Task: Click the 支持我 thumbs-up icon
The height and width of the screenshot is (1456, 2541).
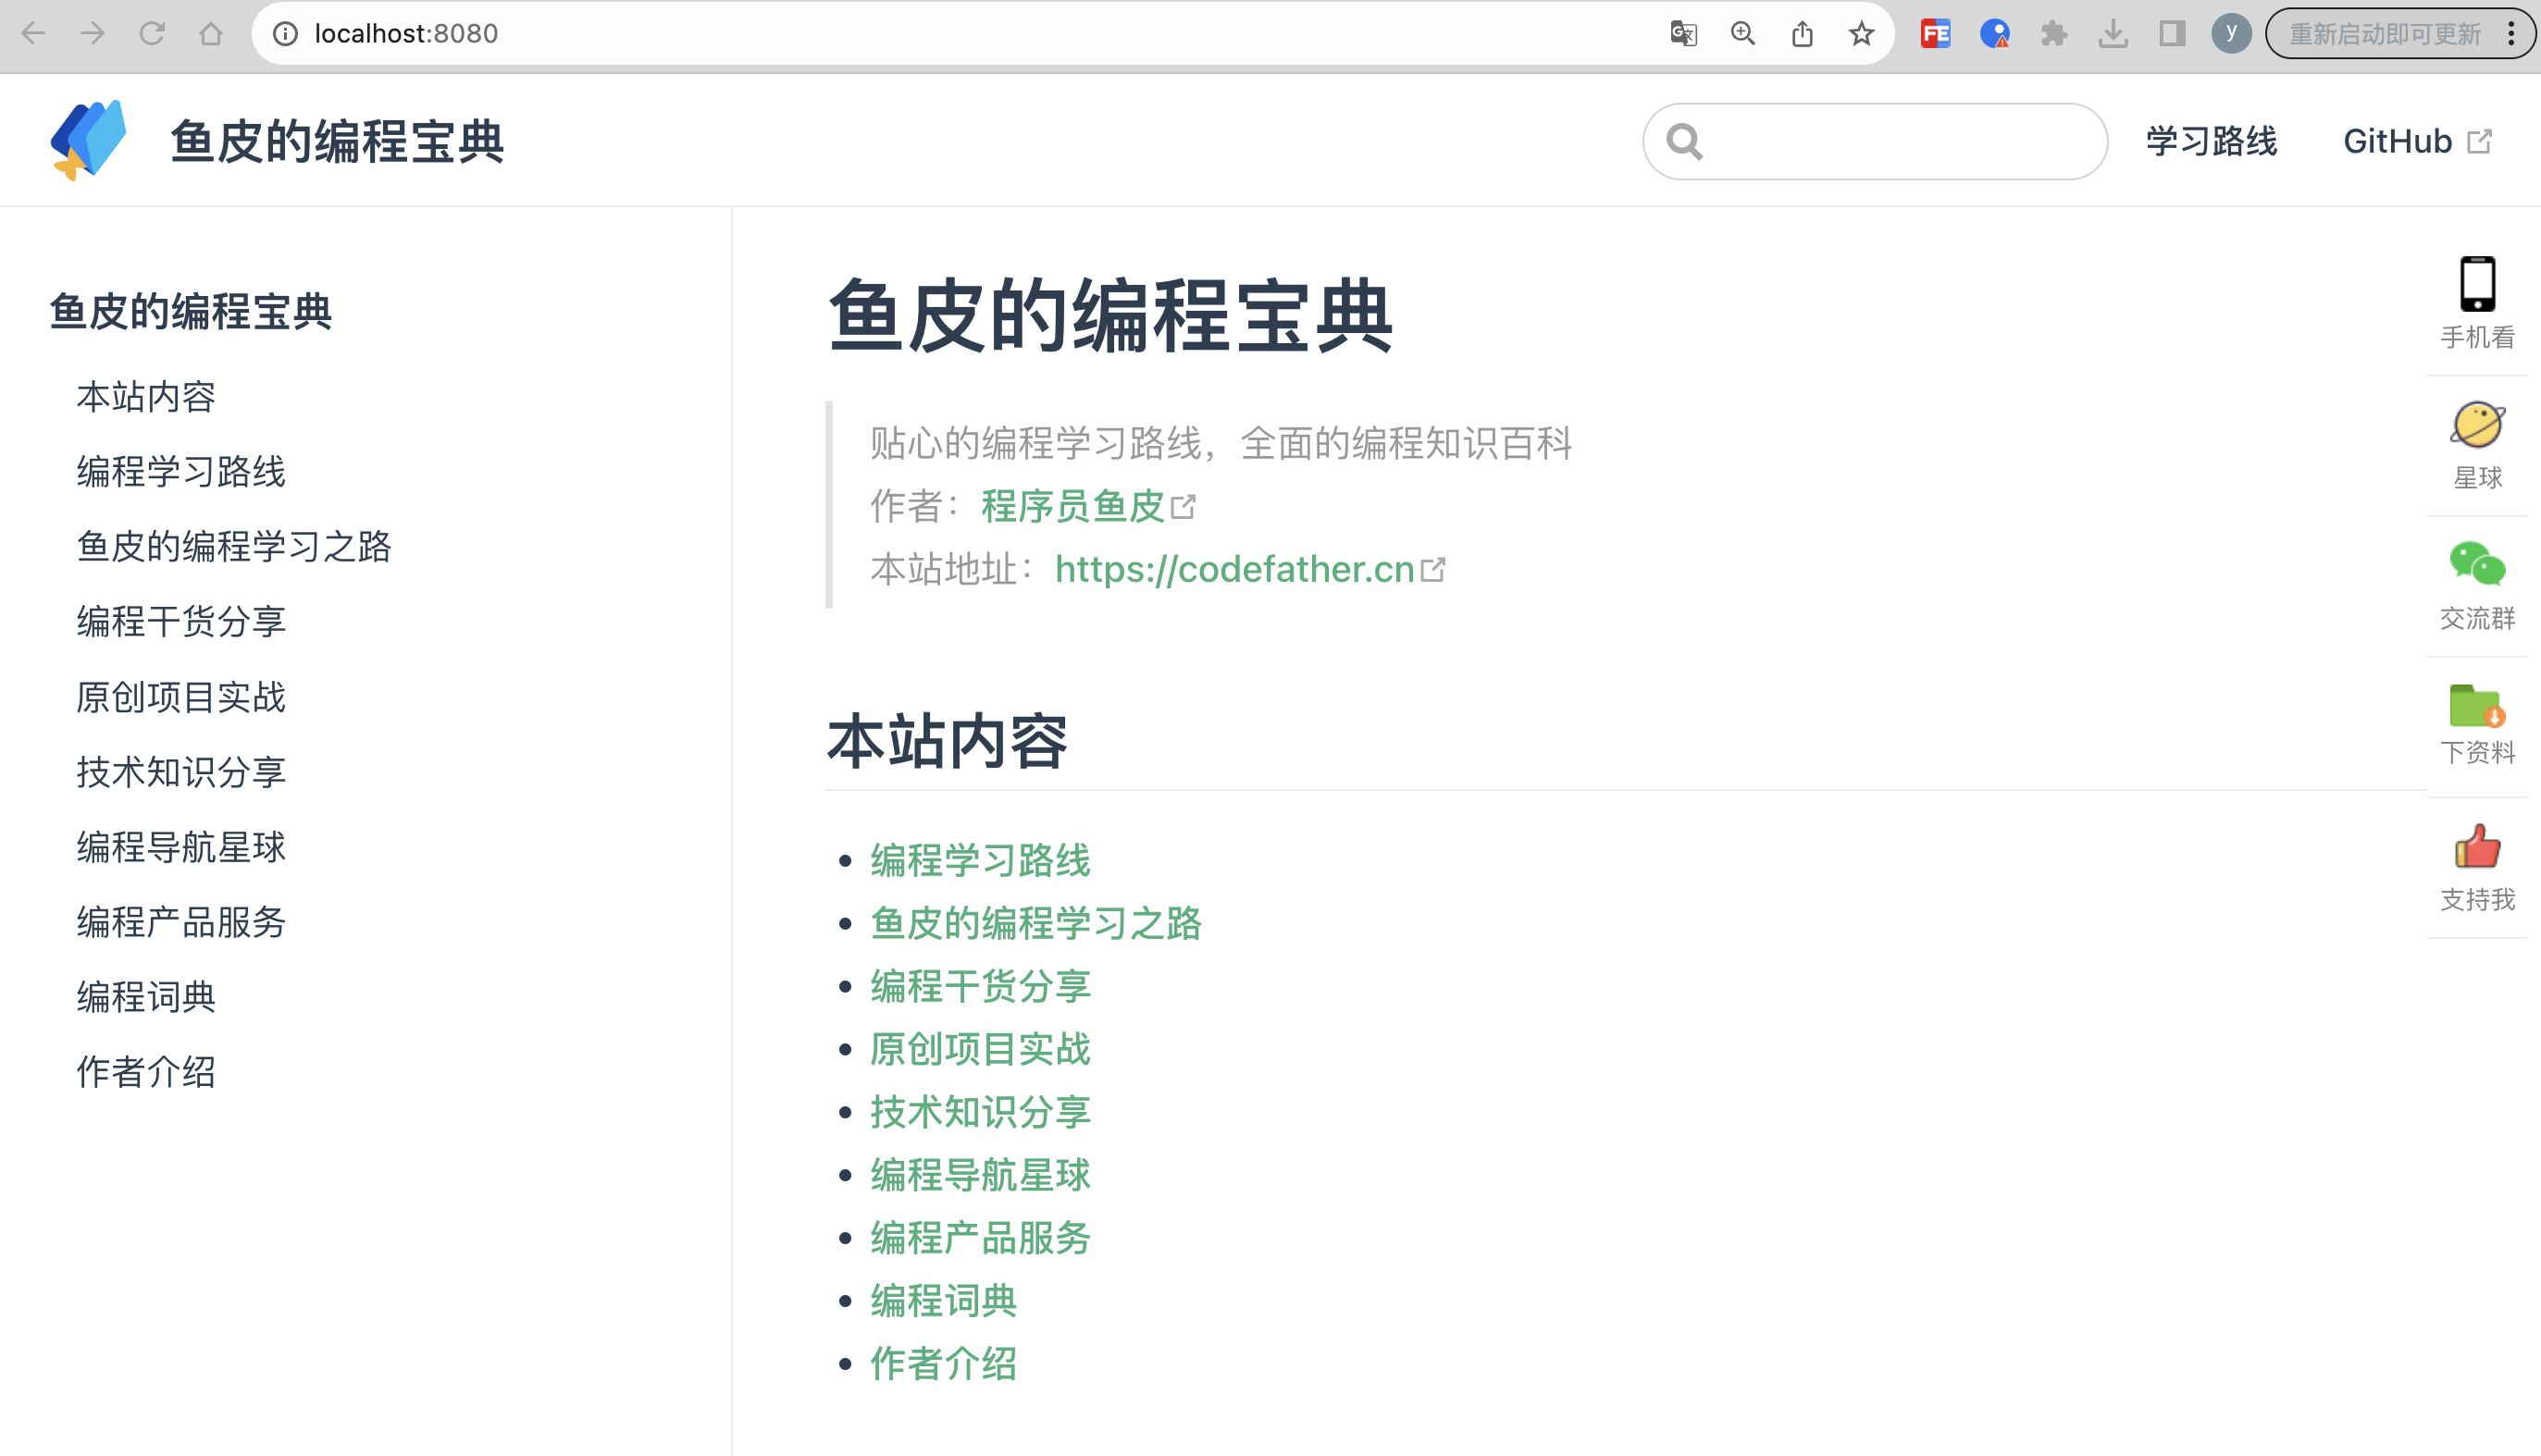Action: (x=2476, y=847)
